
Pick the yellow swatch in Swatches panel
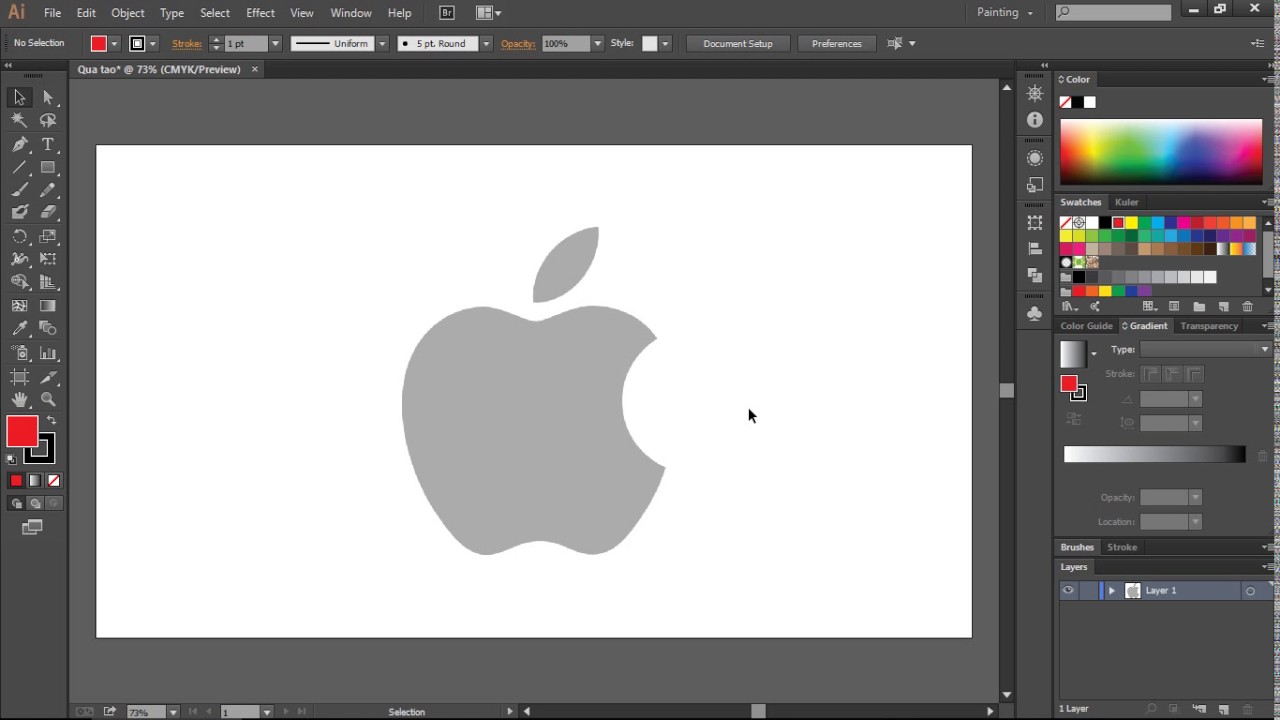(1131, 223)
